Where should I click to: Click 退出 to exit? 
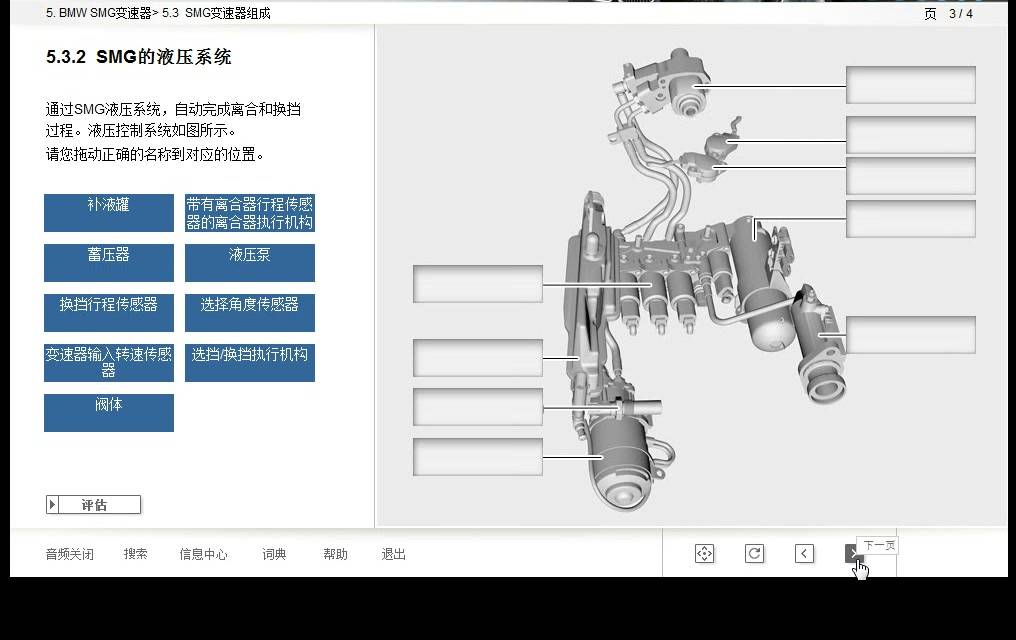[393, 554]
